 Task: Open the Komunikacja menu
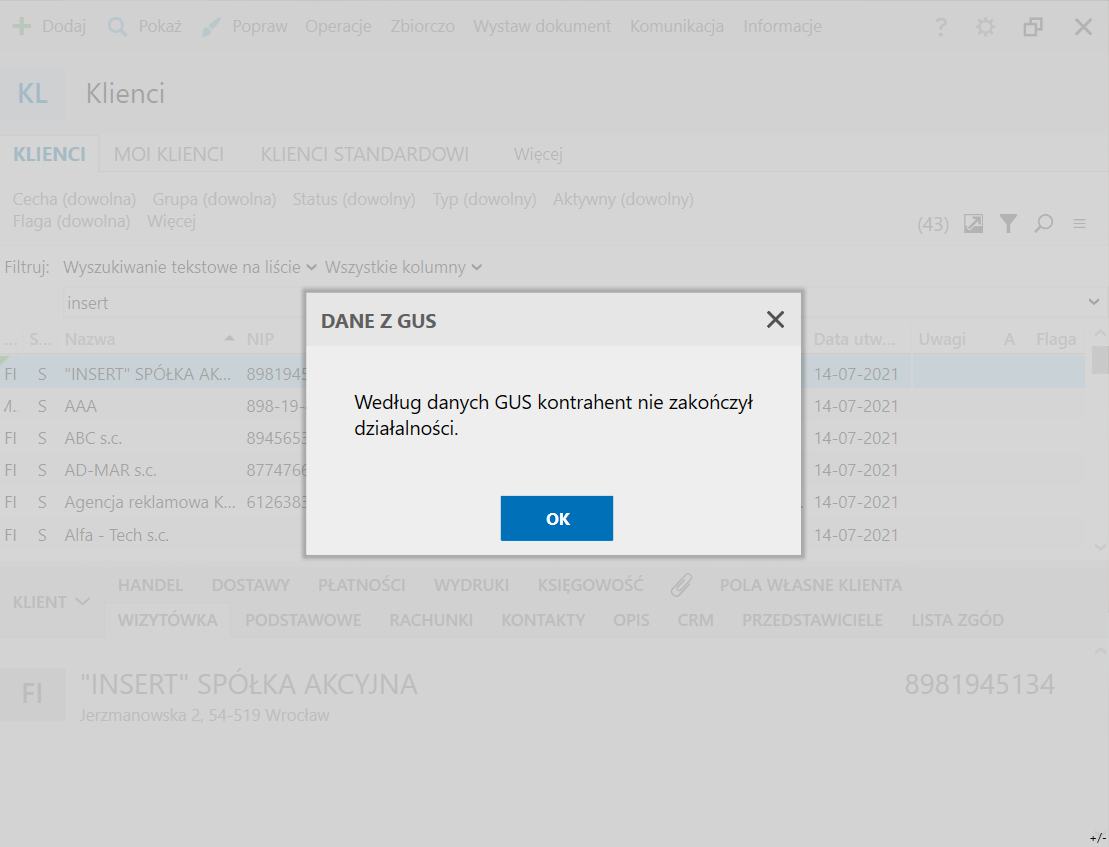coord(676,27)
